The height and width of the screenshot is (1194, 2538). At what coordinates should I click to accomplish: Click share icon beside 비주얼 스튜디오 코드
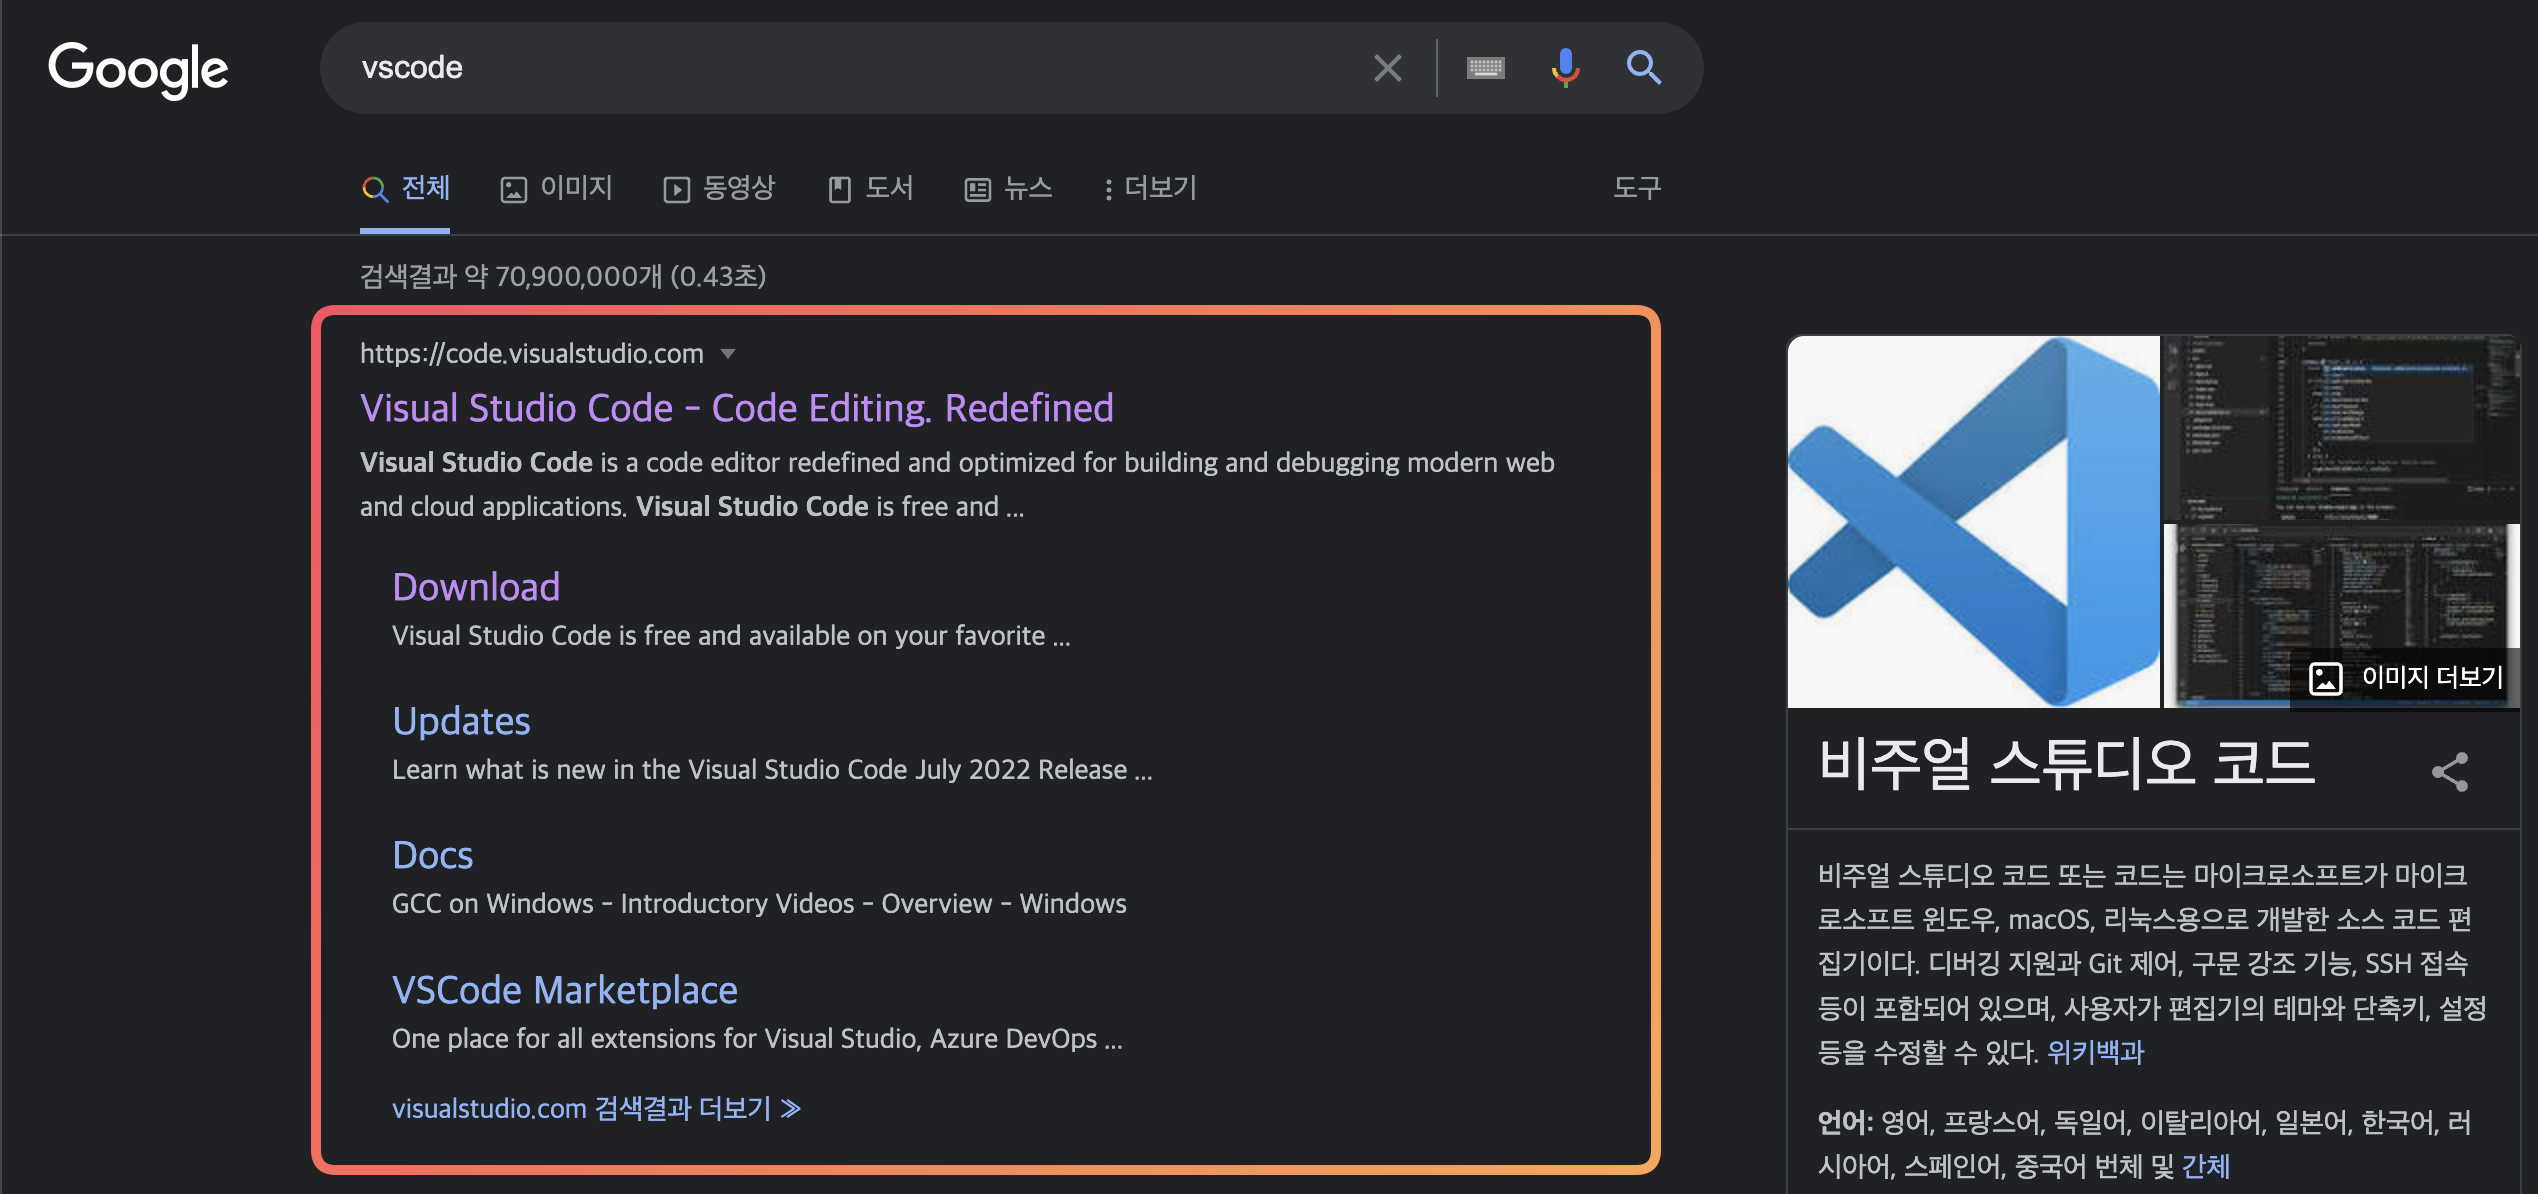(x=2449, y=771)
